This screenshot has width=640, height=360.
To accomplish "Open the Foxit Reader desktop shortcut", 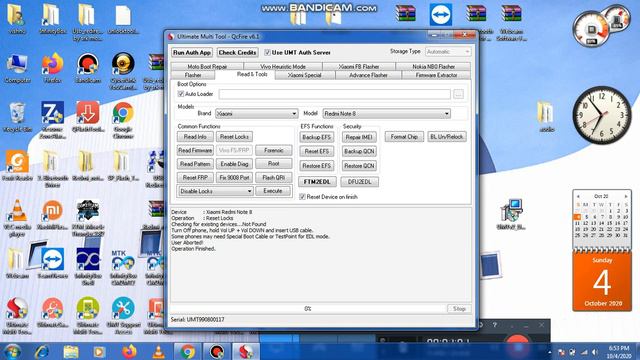I will (17, 166).
